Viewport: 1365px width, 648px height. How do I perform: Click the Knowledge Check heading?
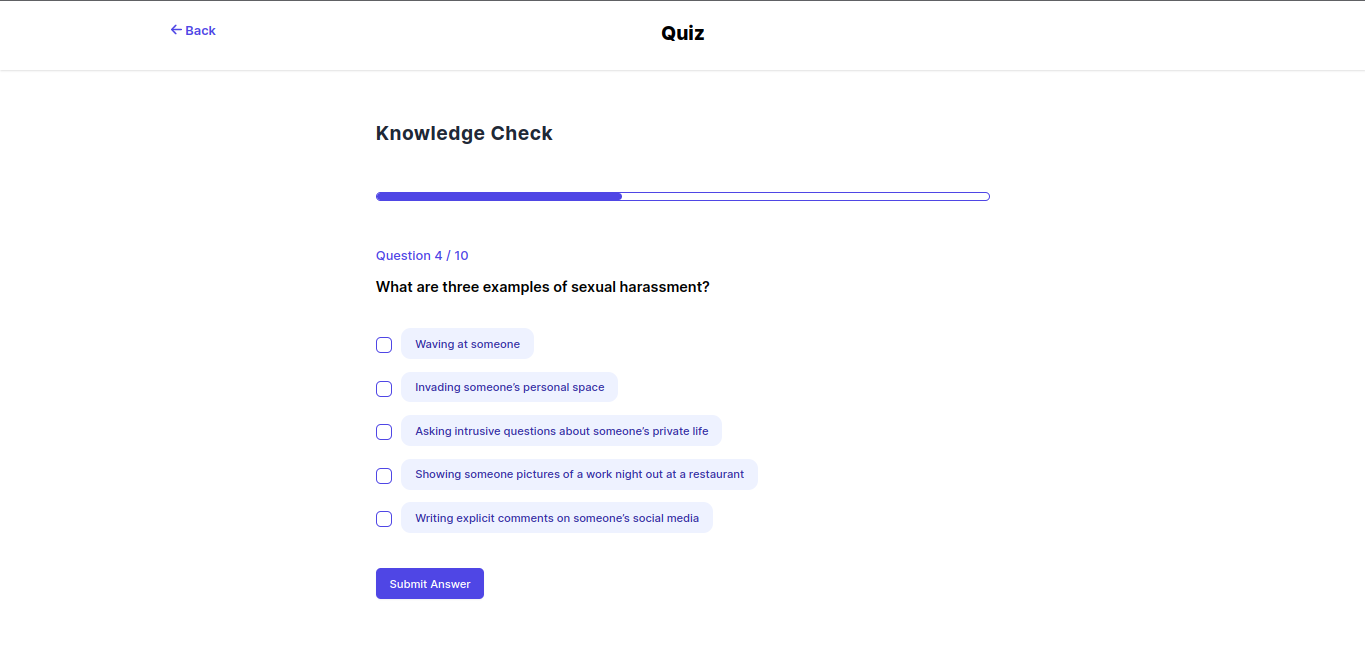point(464,133)
